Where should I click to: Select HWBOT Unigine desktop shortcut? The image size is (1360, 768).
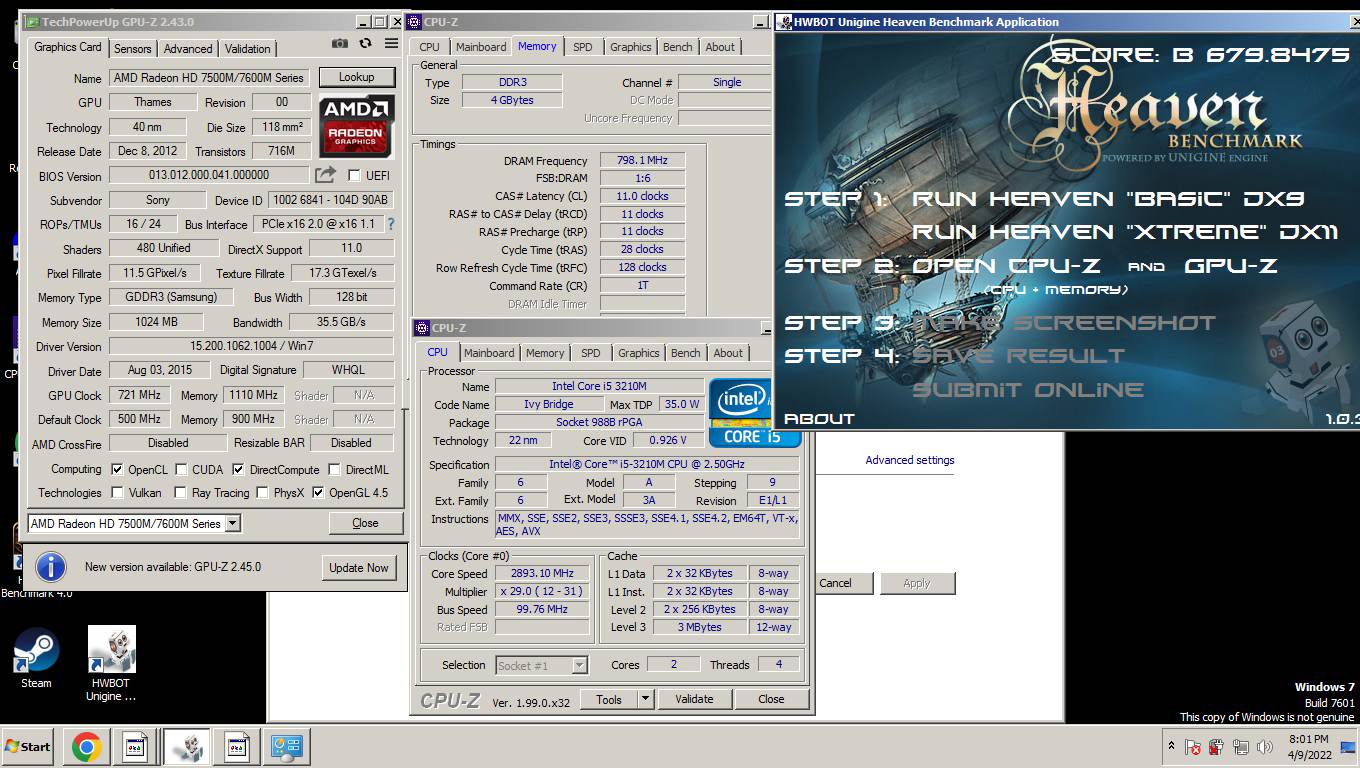111,663
